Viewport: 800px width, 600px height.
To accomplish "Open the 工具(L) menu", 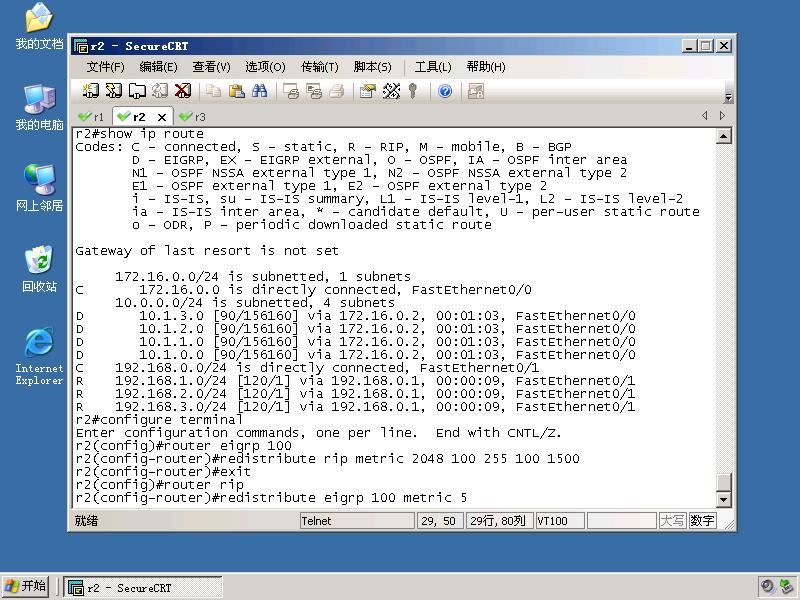I will click(x=433, y=67).
